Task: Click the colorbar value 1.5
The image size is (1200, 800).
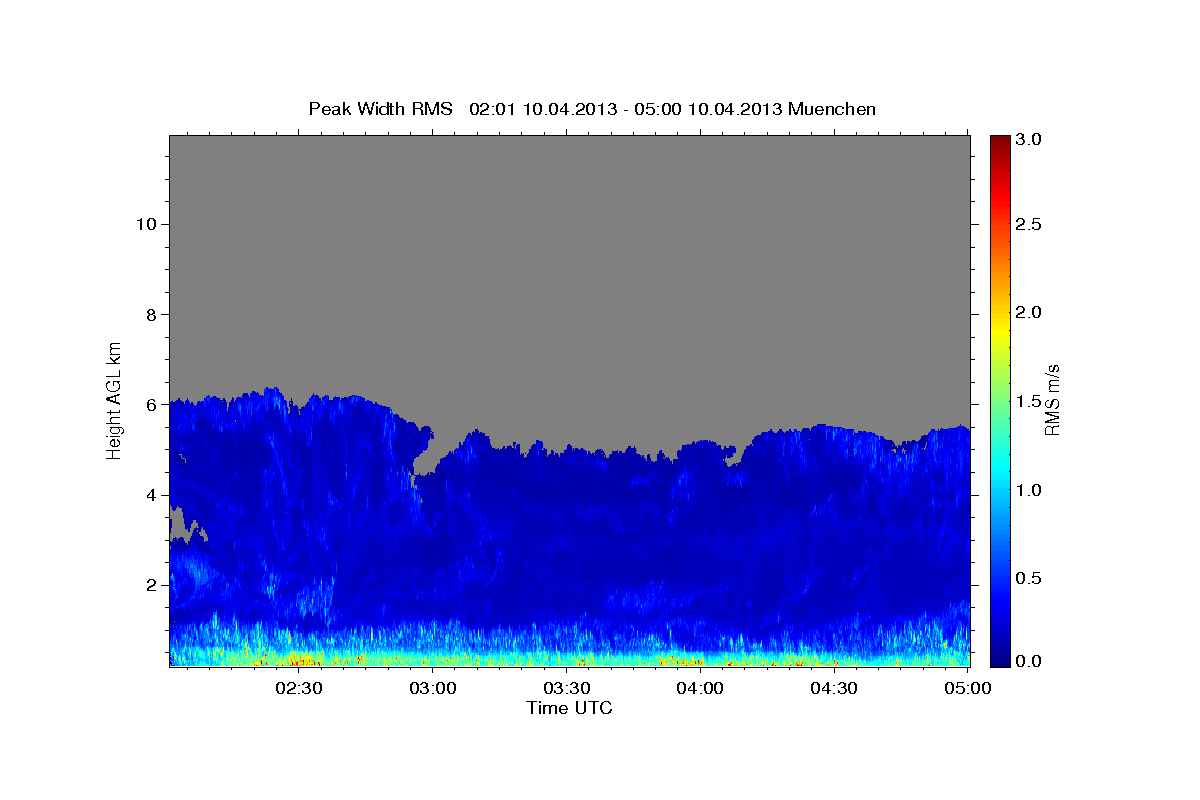Action: tap(1030, 401)
